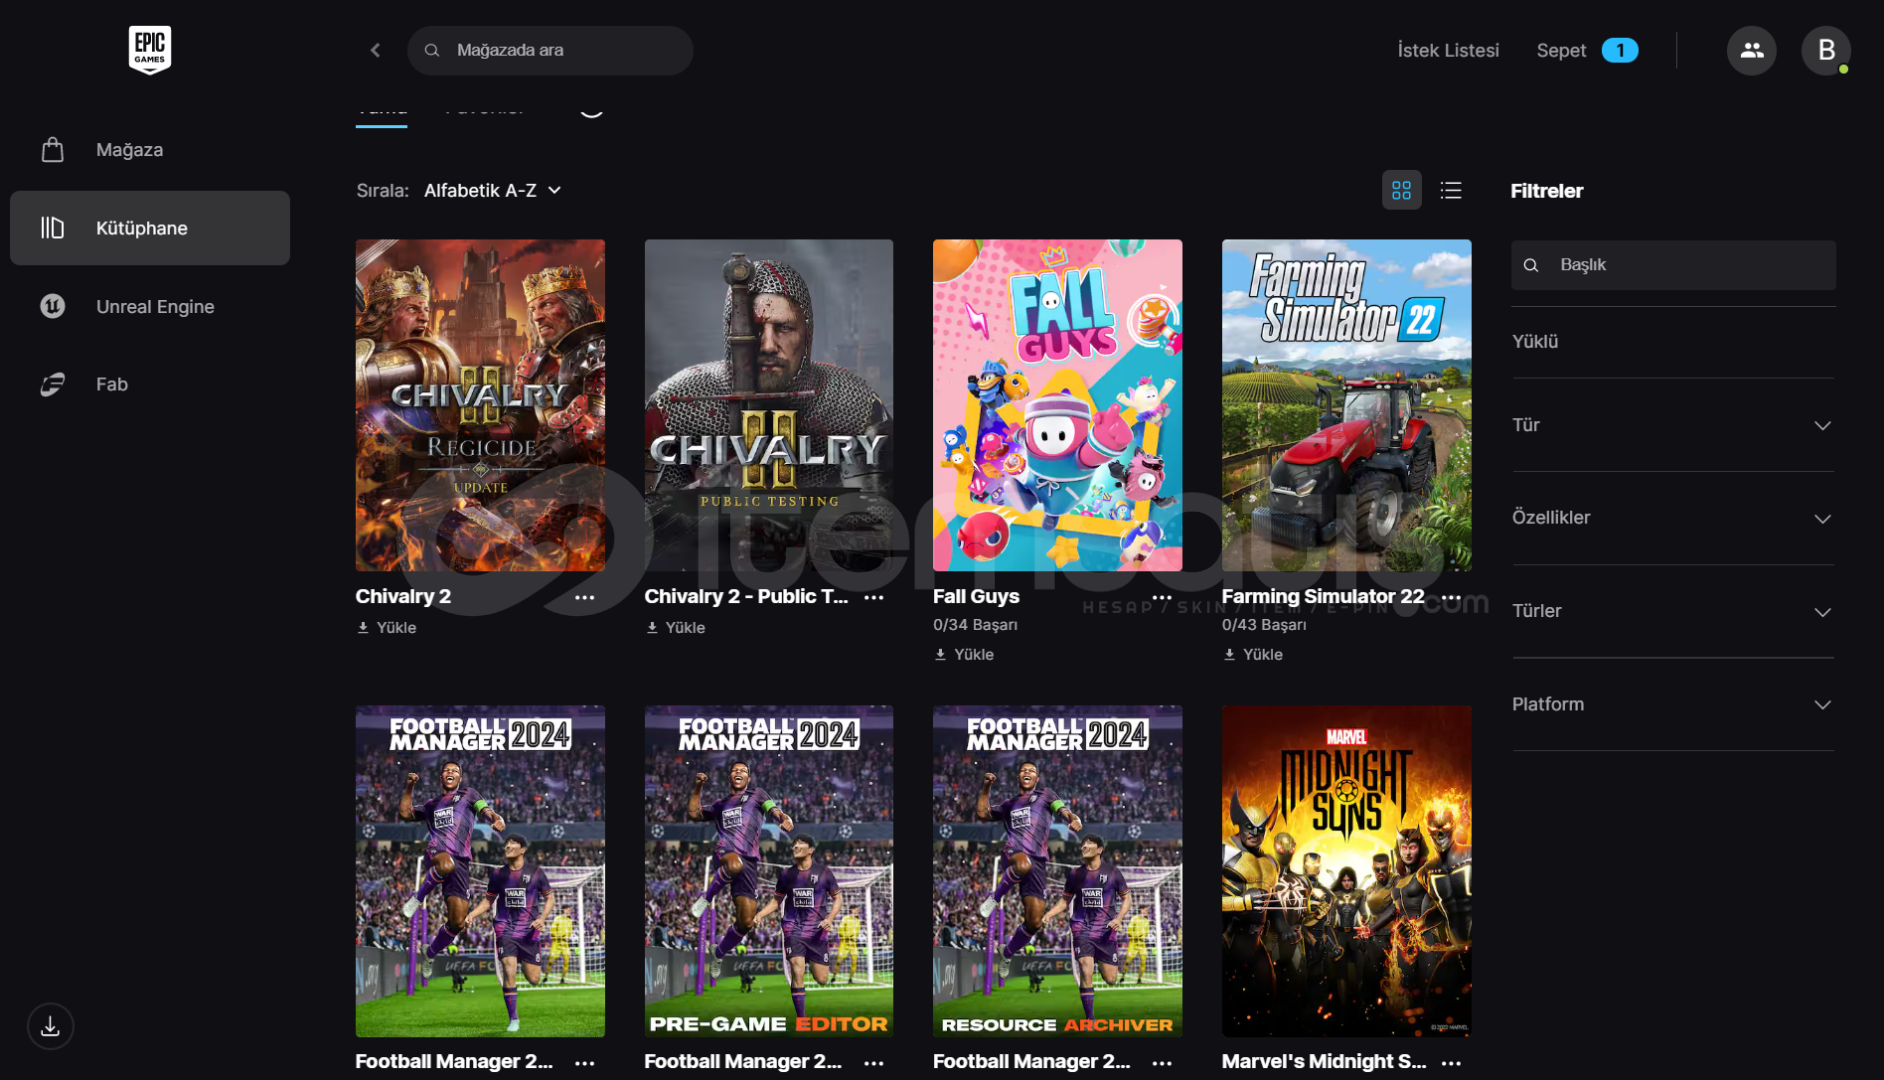Open the Football Manager Pre-Game Editor cover
This screenshot has width=1884, height=1080.
pos(769,871)
